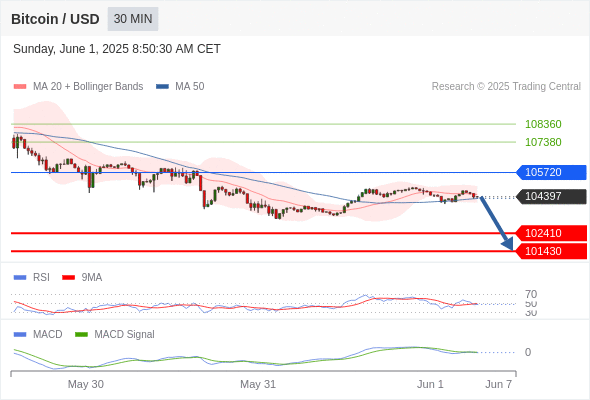
Task: Click the 30 MIN timeframe badge
Action: [133, 19]
